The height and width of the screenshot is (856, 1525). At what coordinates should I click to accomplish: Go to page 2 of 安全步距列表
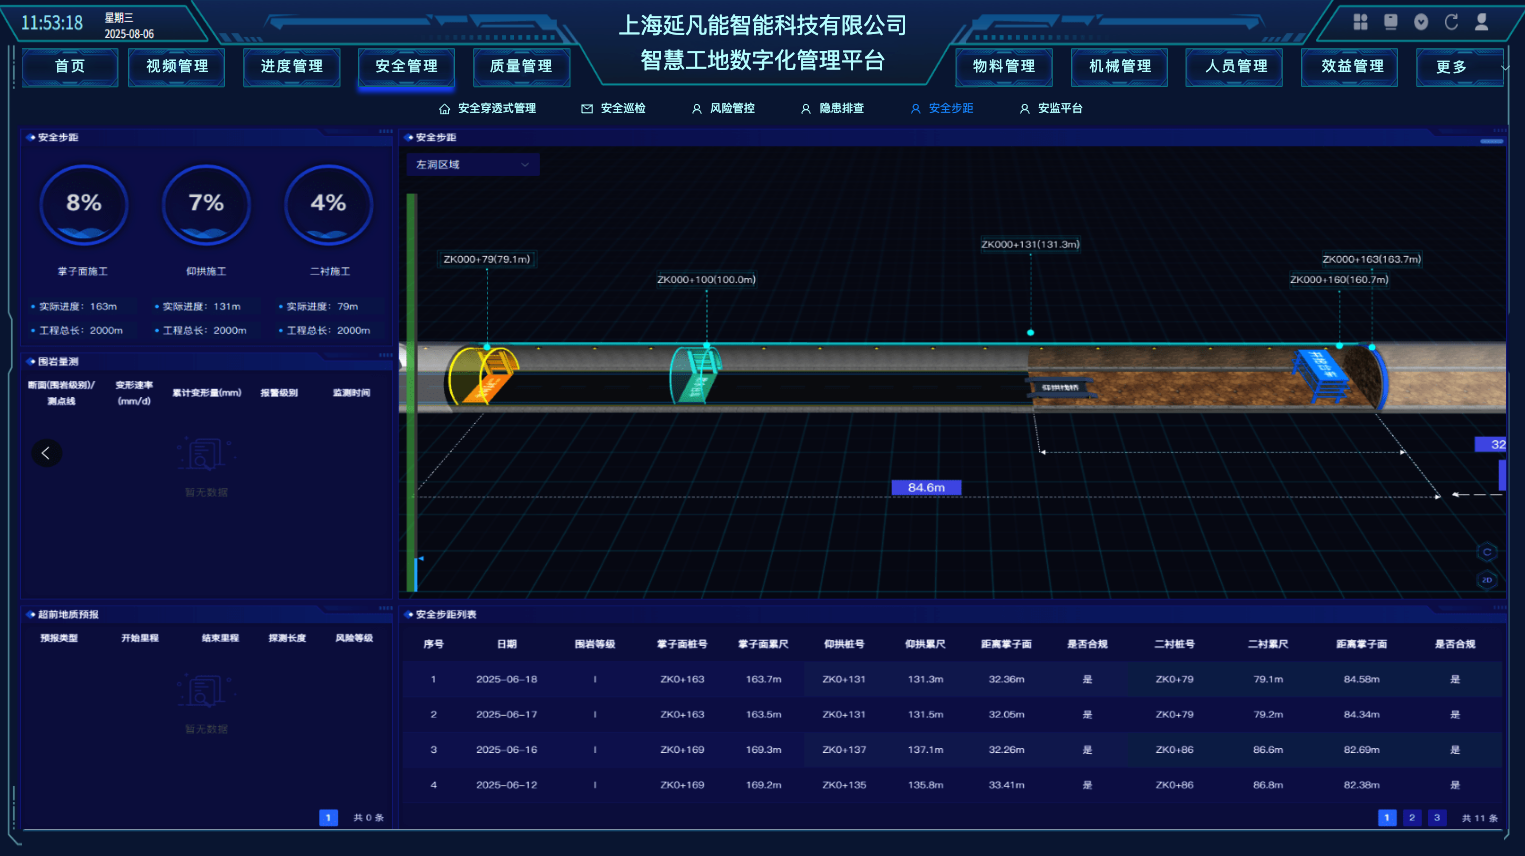(x=1412, y=818)
